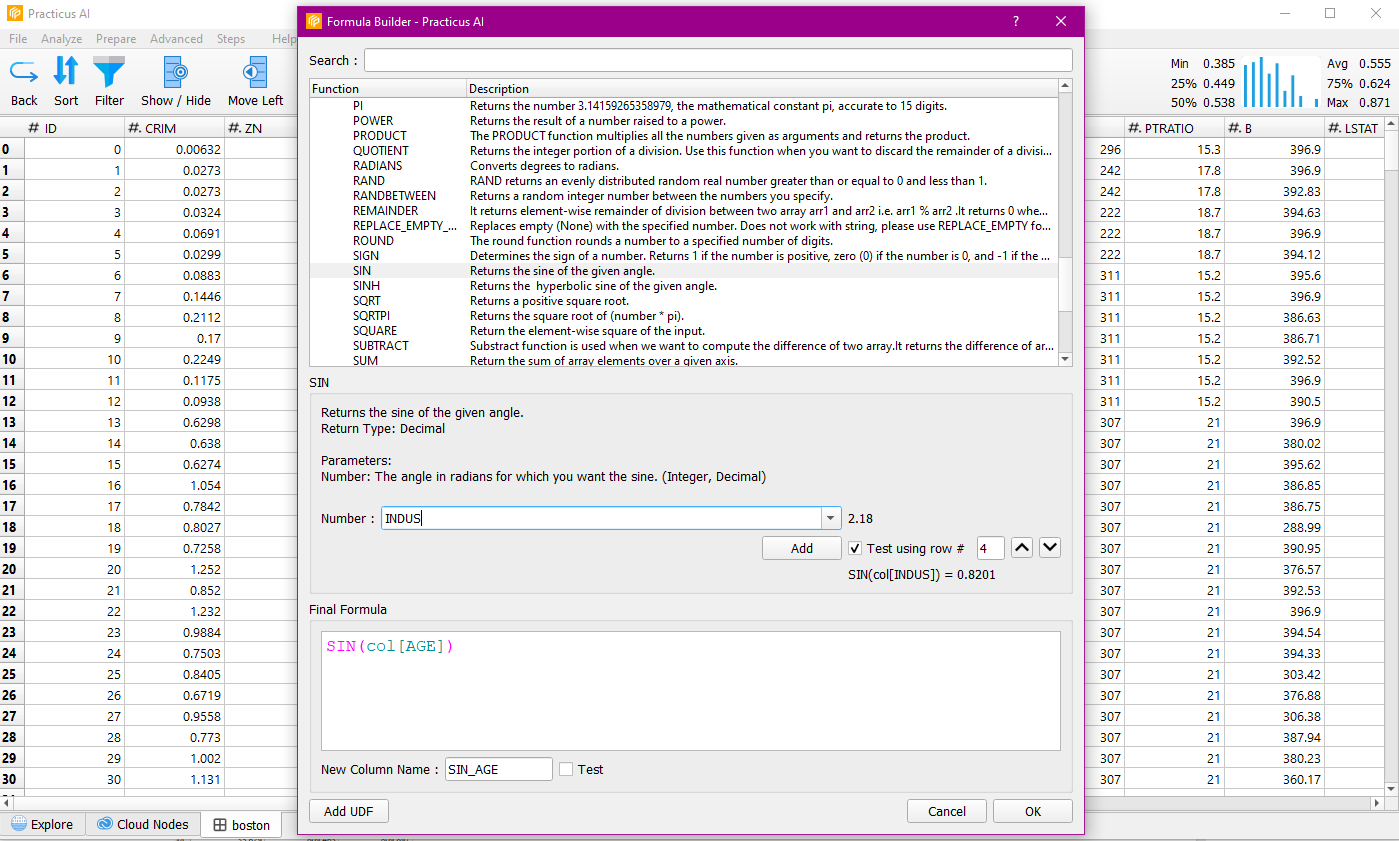Click the LSTAT column header in grid
1399x841 pixels.
click(1354, 128)
